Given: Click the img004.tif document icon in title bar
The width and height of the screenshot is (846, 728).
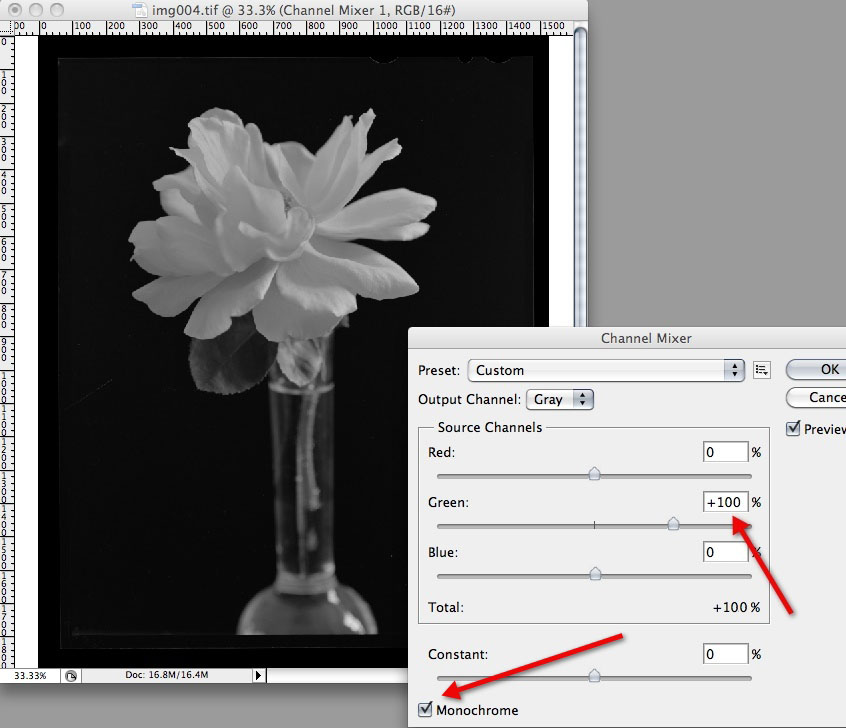Looking at the screenshot, I should [x=139, y=9].
